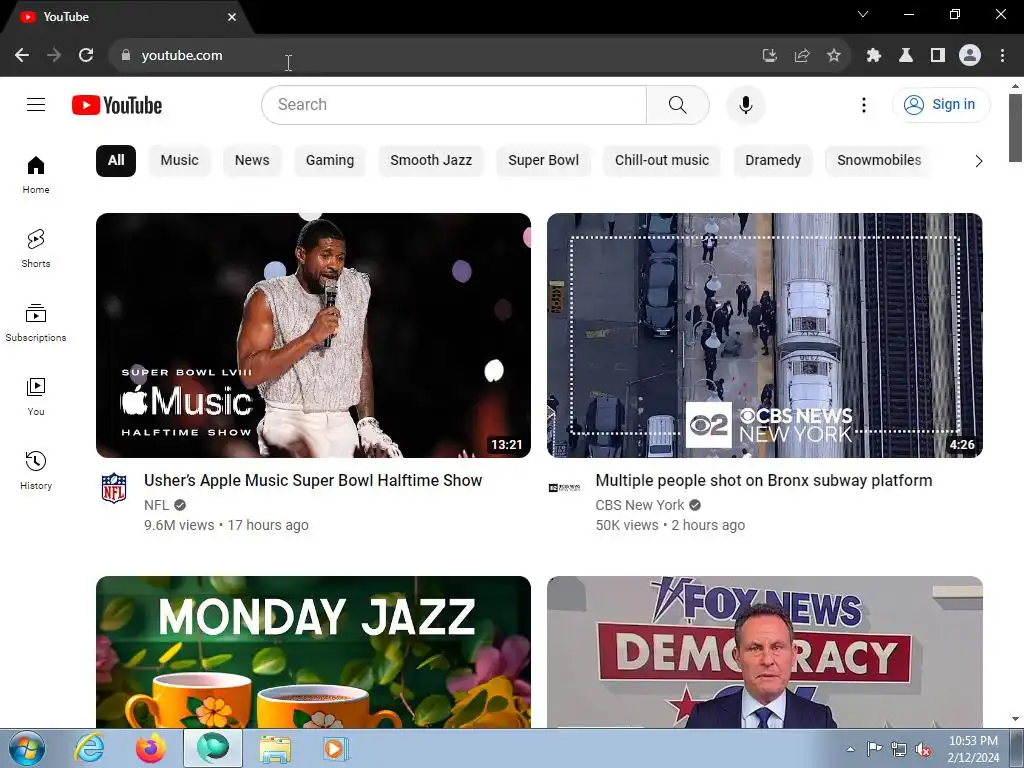This screenshot has width=1024, height=768.
Task: Open the file explorer taskbar icon
Action: pos(275,748)
